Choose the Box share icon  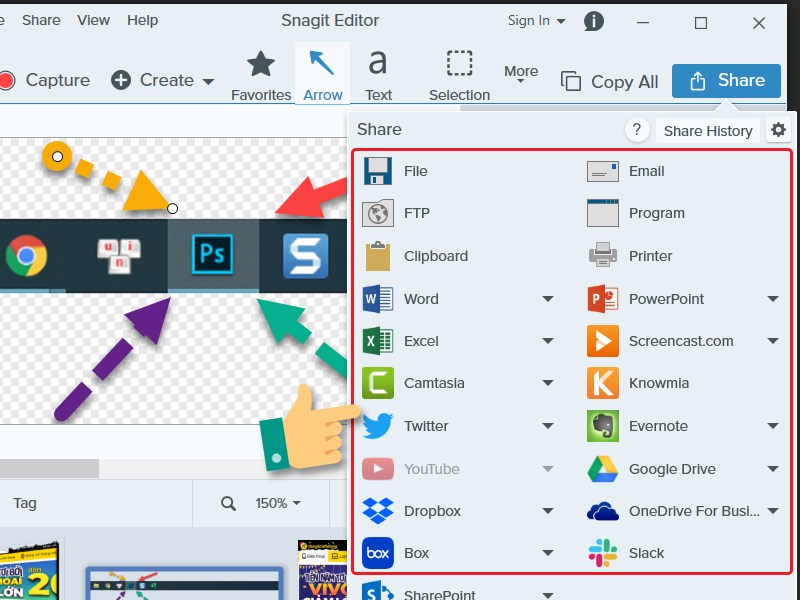tap(378, 553)
